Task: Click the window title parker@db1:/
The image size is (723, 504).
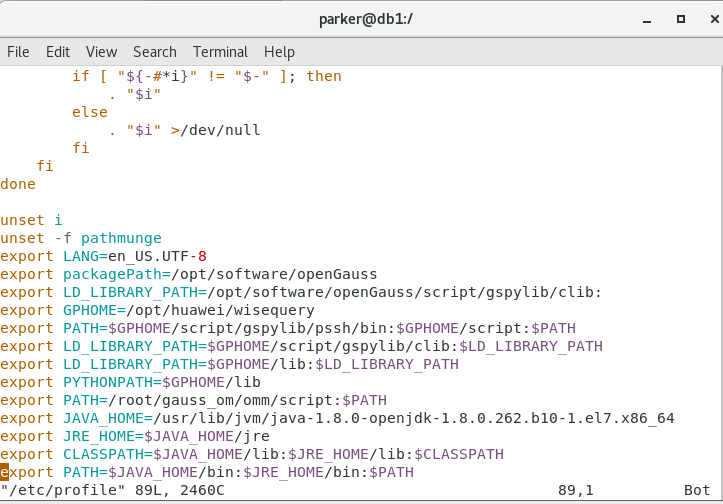Action: [366, 19]
